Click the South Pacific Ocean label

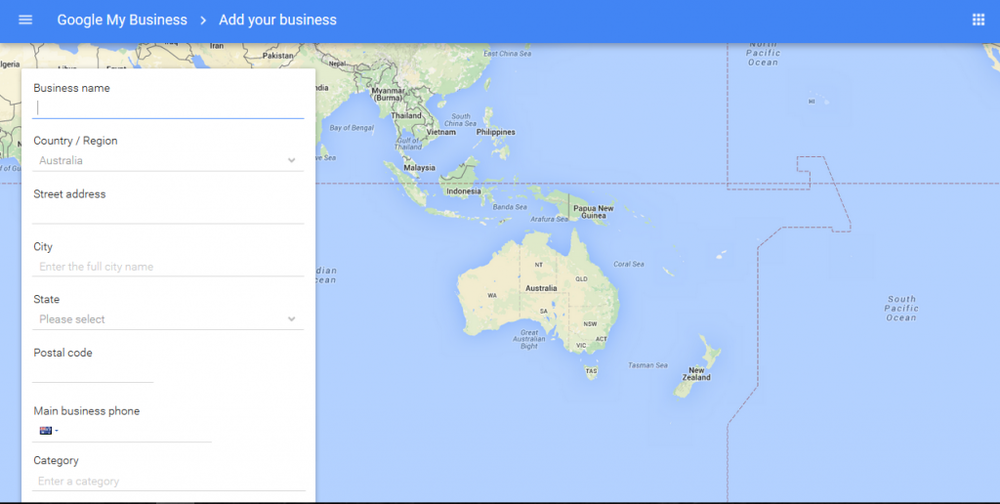click(x=901, y=308)
